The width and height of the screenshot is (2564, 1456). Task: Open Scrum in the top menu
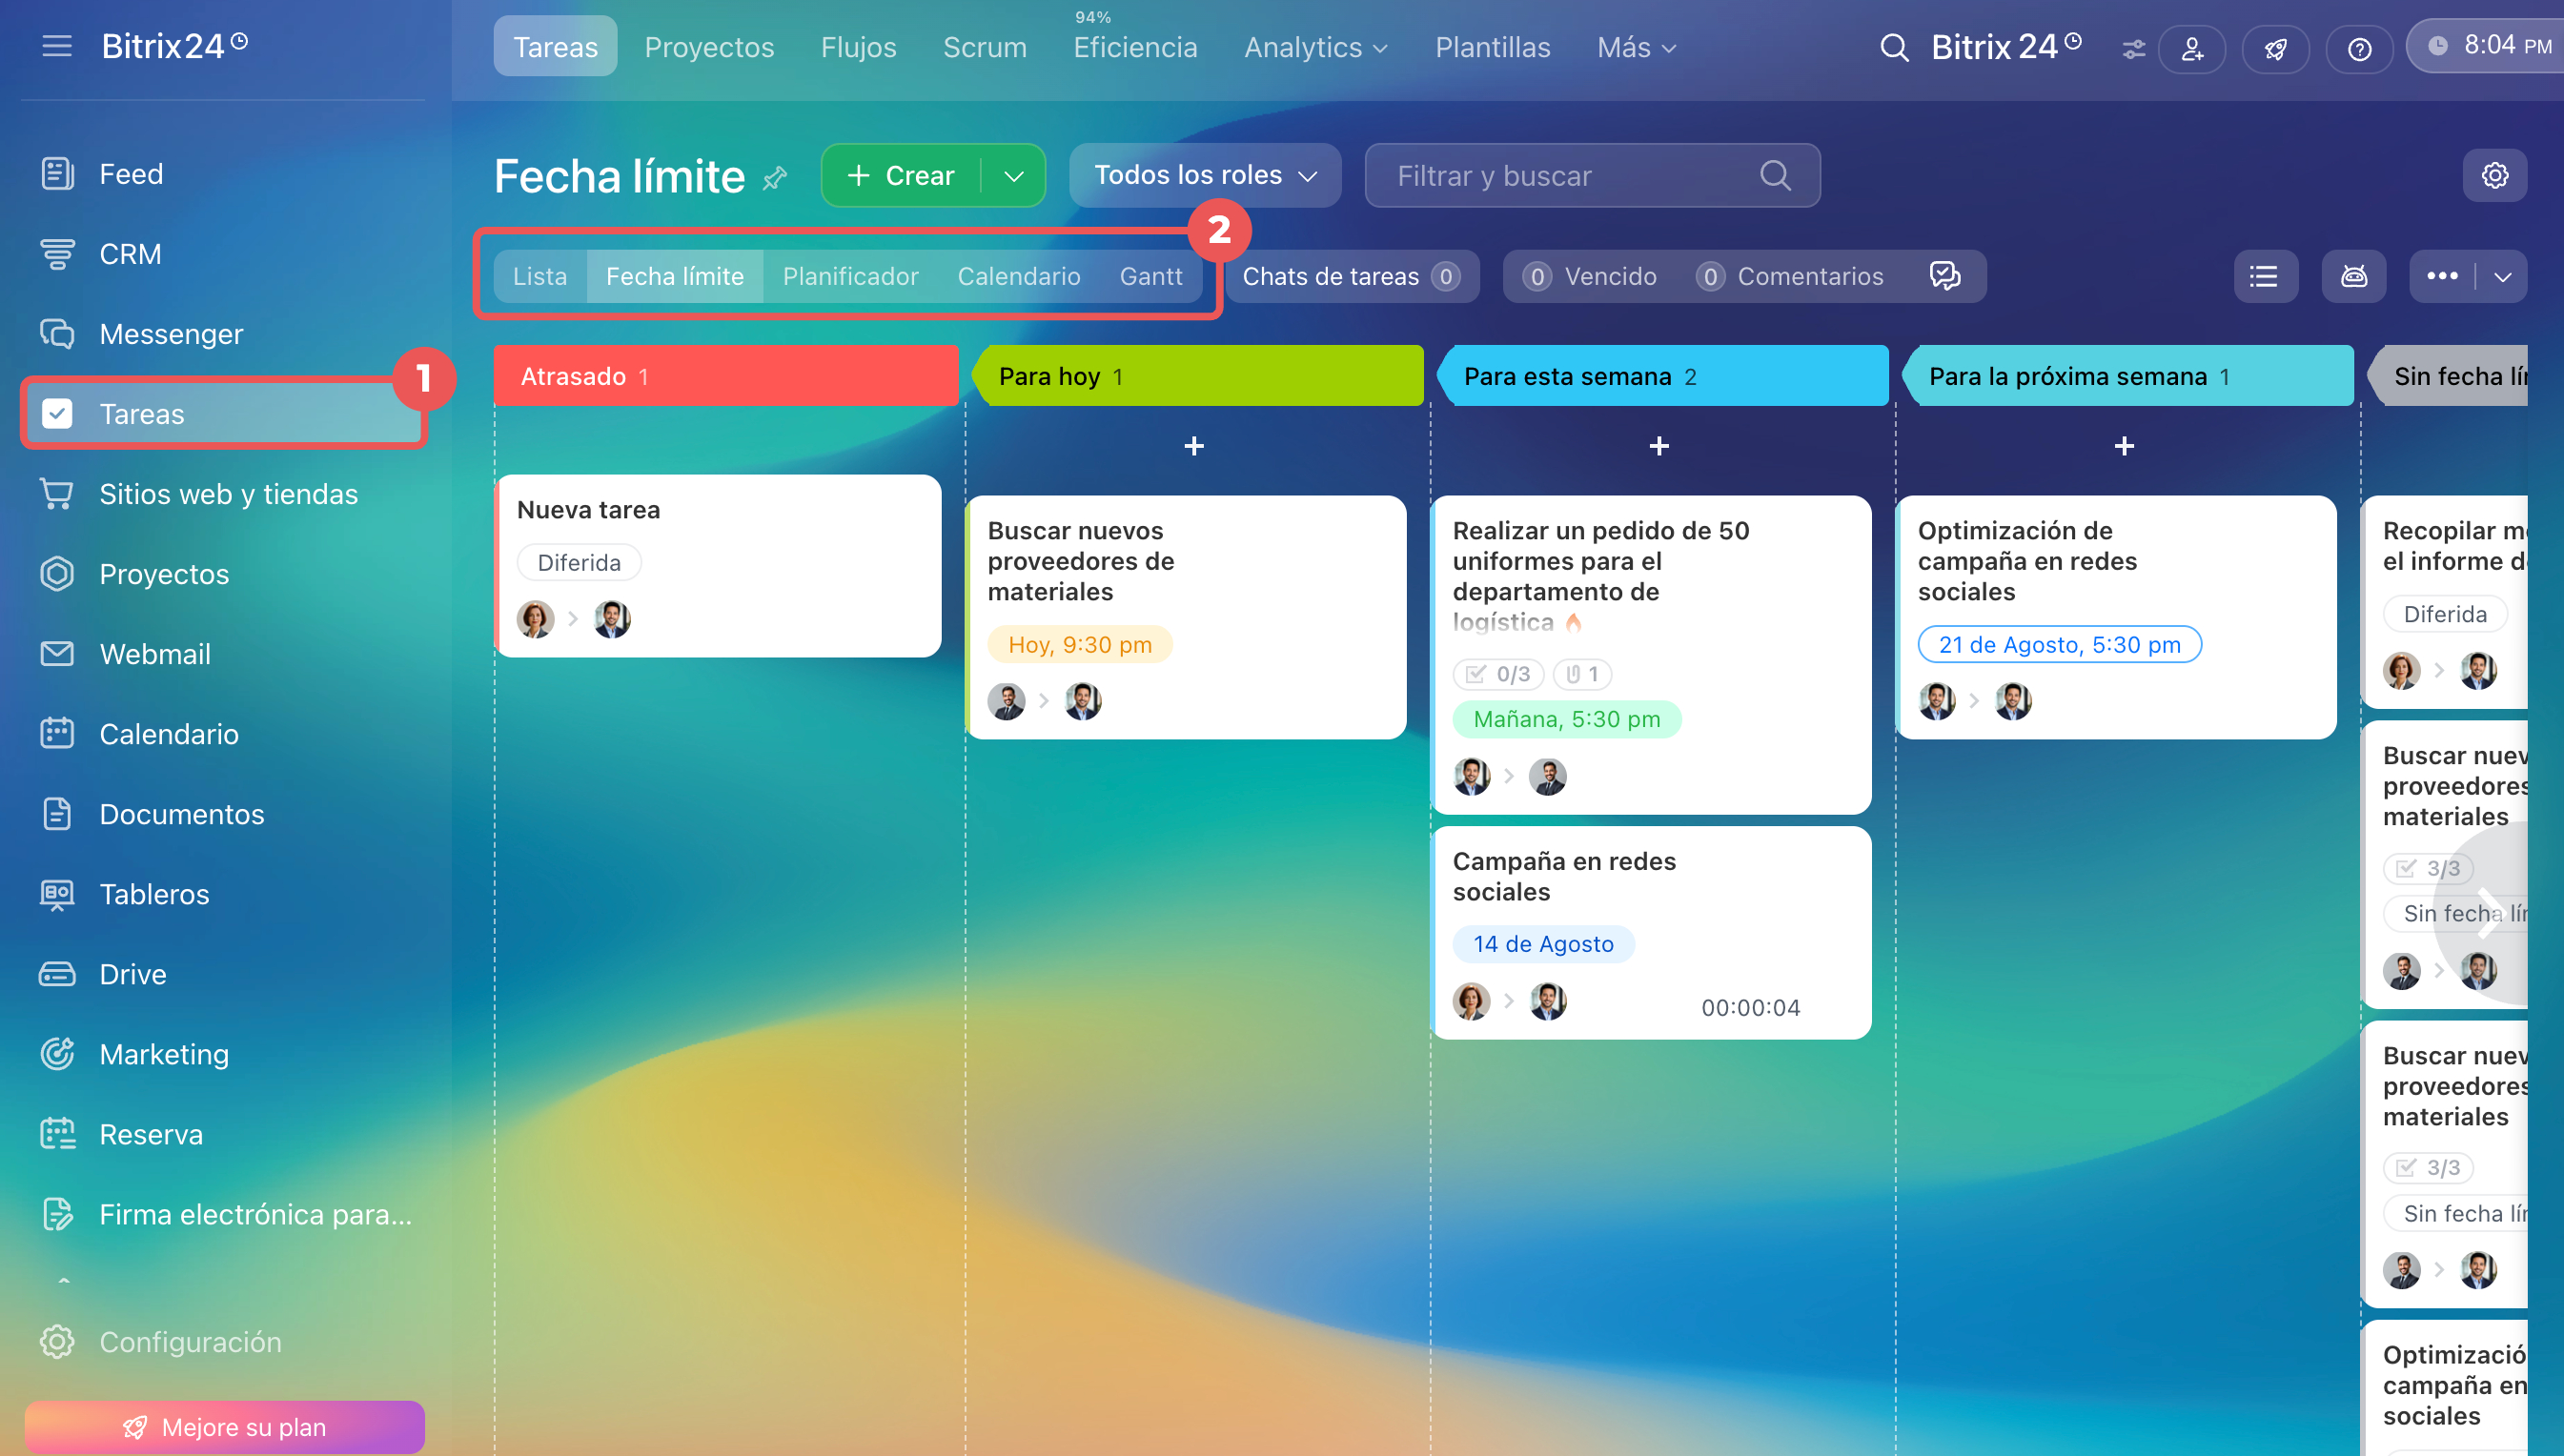[985, 47]
